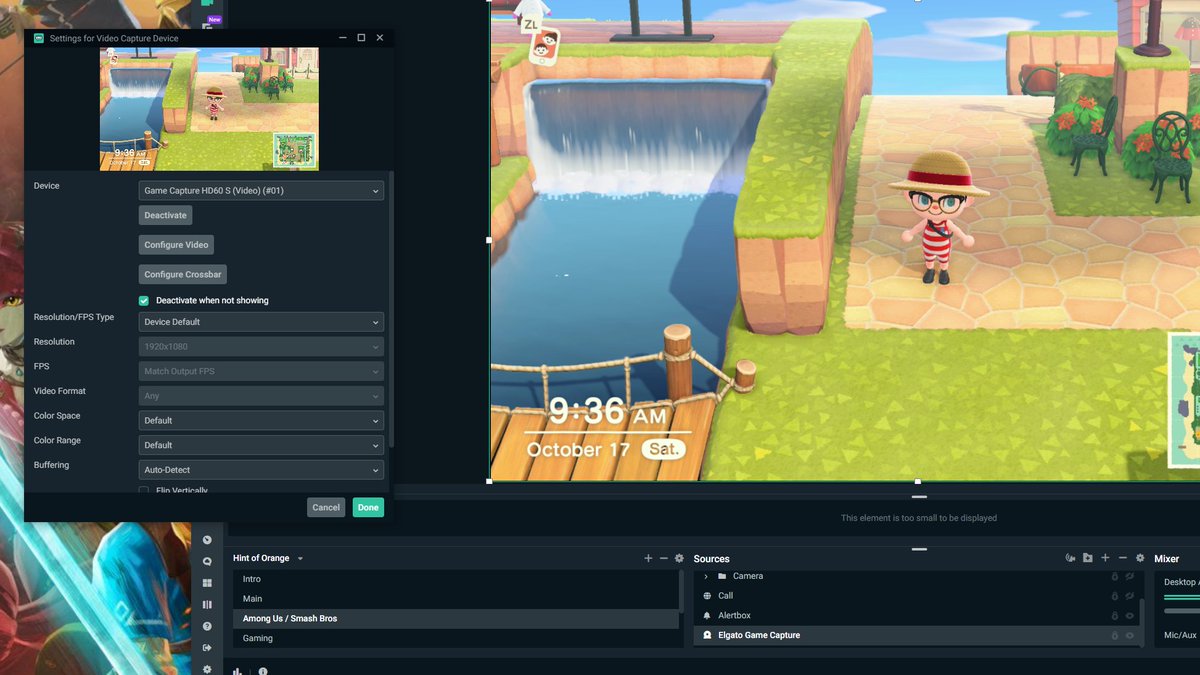Viewport: 1200px width, 675px height.
Task: Show the hidden Camera folder source
Action: coord(1130,576)
